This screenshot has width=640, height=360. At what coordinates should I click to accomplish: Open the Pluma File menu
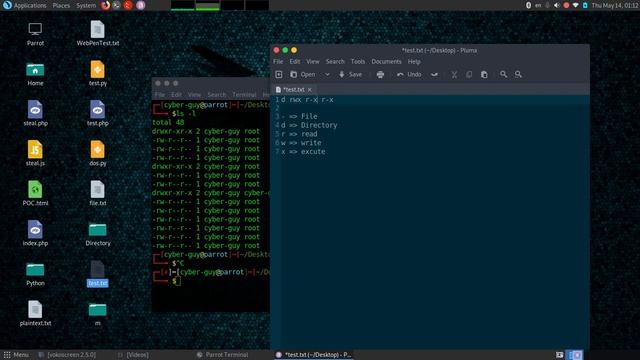click(278, 62)
